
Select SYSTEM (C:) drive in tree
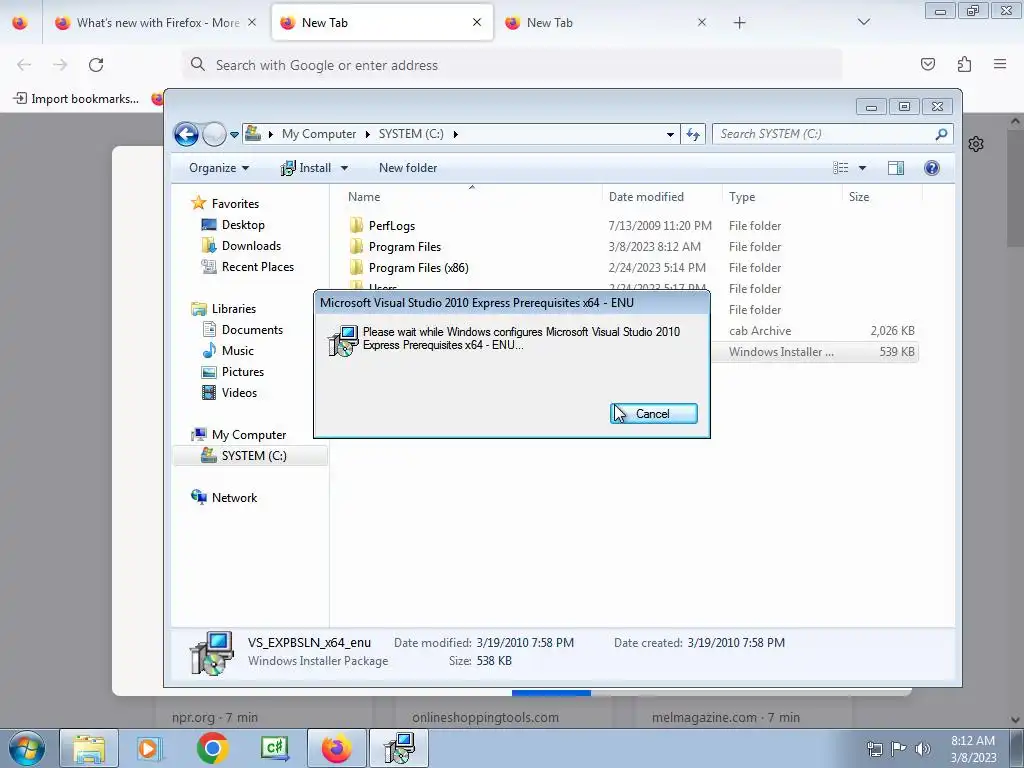(x=251, y=456)
